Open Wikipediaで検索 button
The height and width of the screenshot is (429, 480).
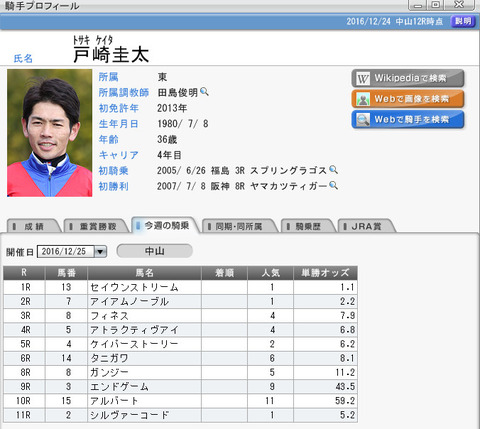(408, 78)
